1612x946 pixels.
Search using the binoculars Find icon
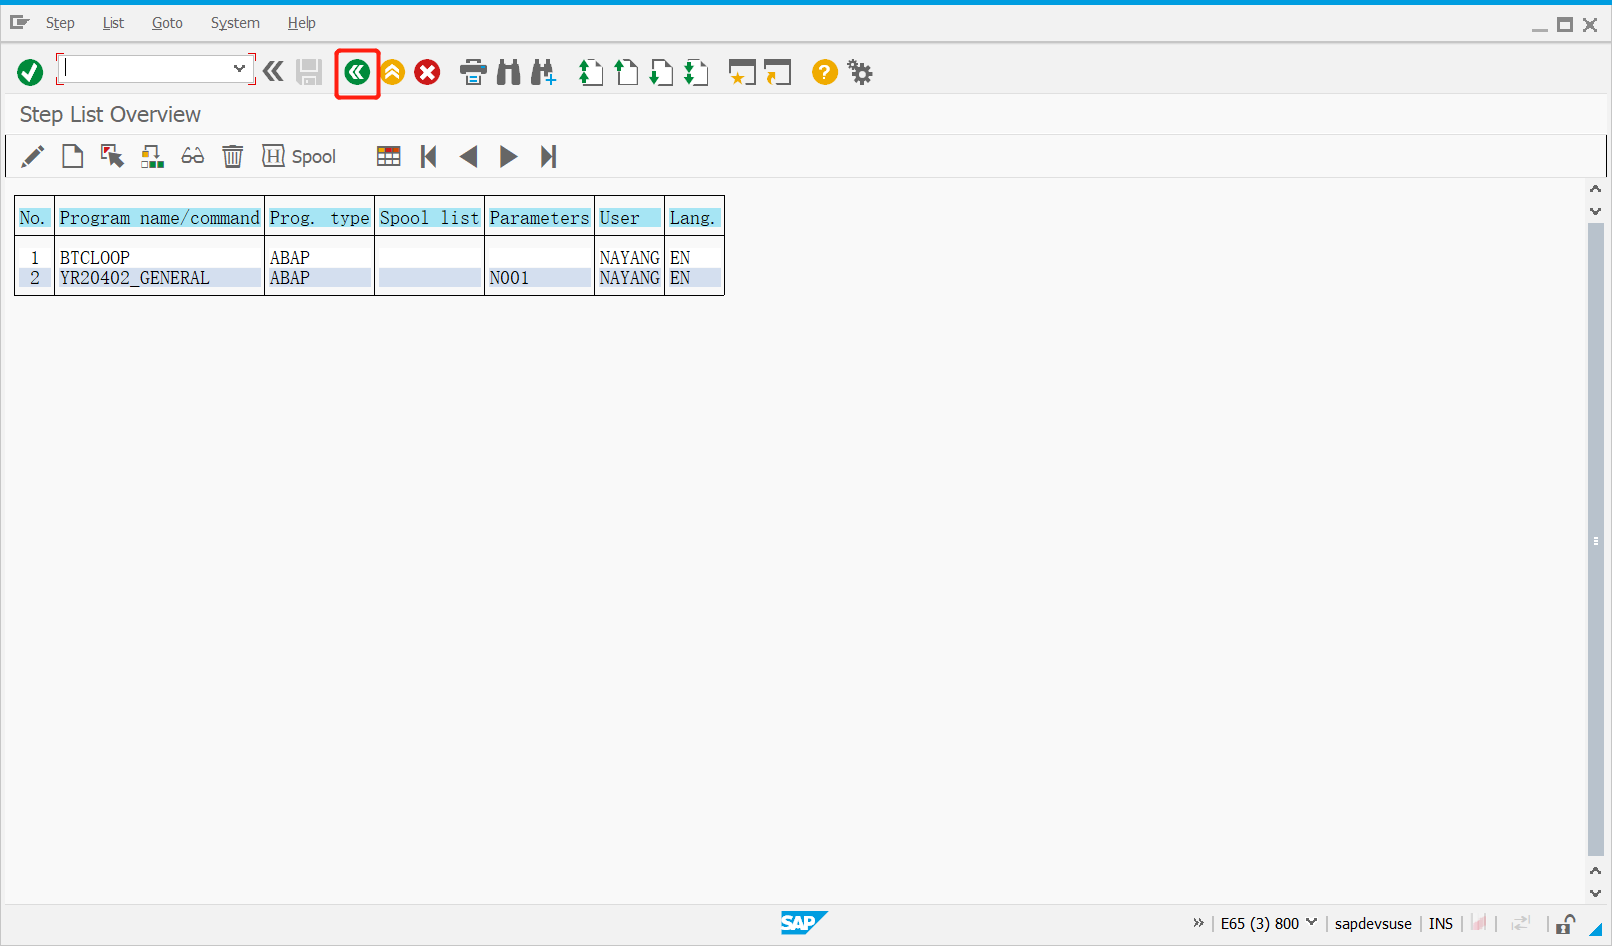[508, 72]
